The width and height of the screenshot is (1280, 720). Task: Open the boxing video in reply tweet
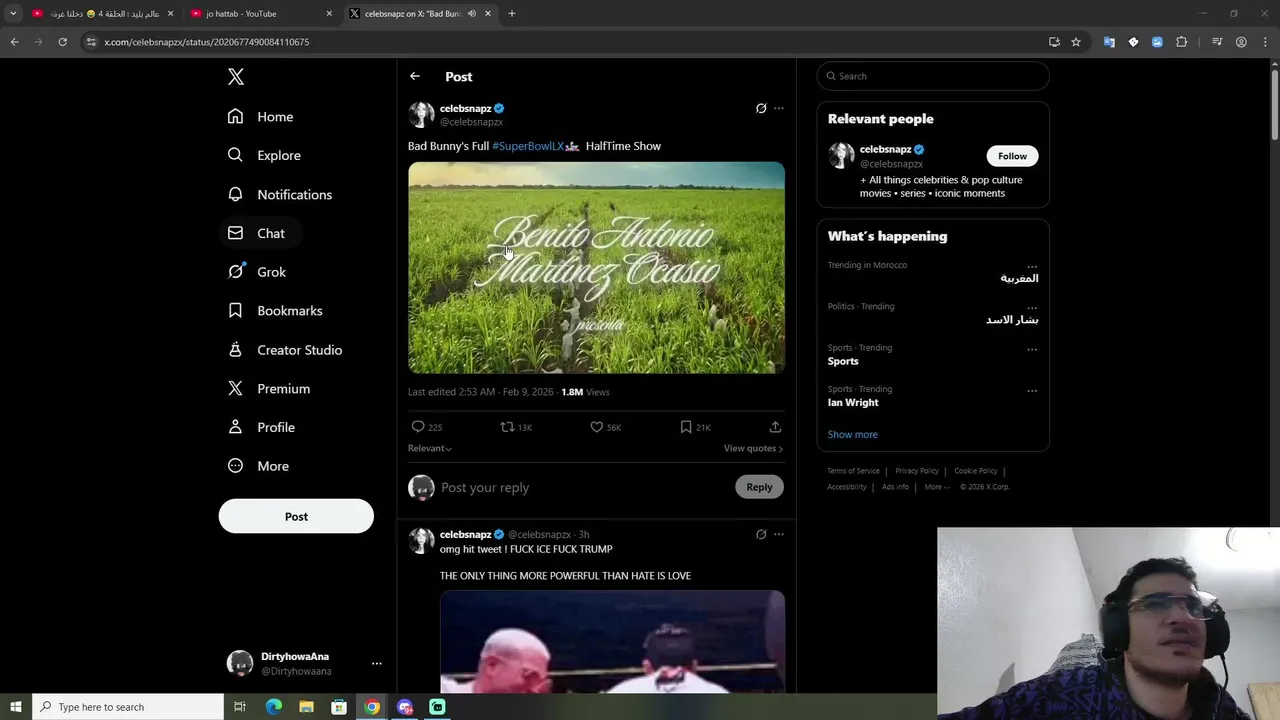pyautogui.click(x=612, y=642)
